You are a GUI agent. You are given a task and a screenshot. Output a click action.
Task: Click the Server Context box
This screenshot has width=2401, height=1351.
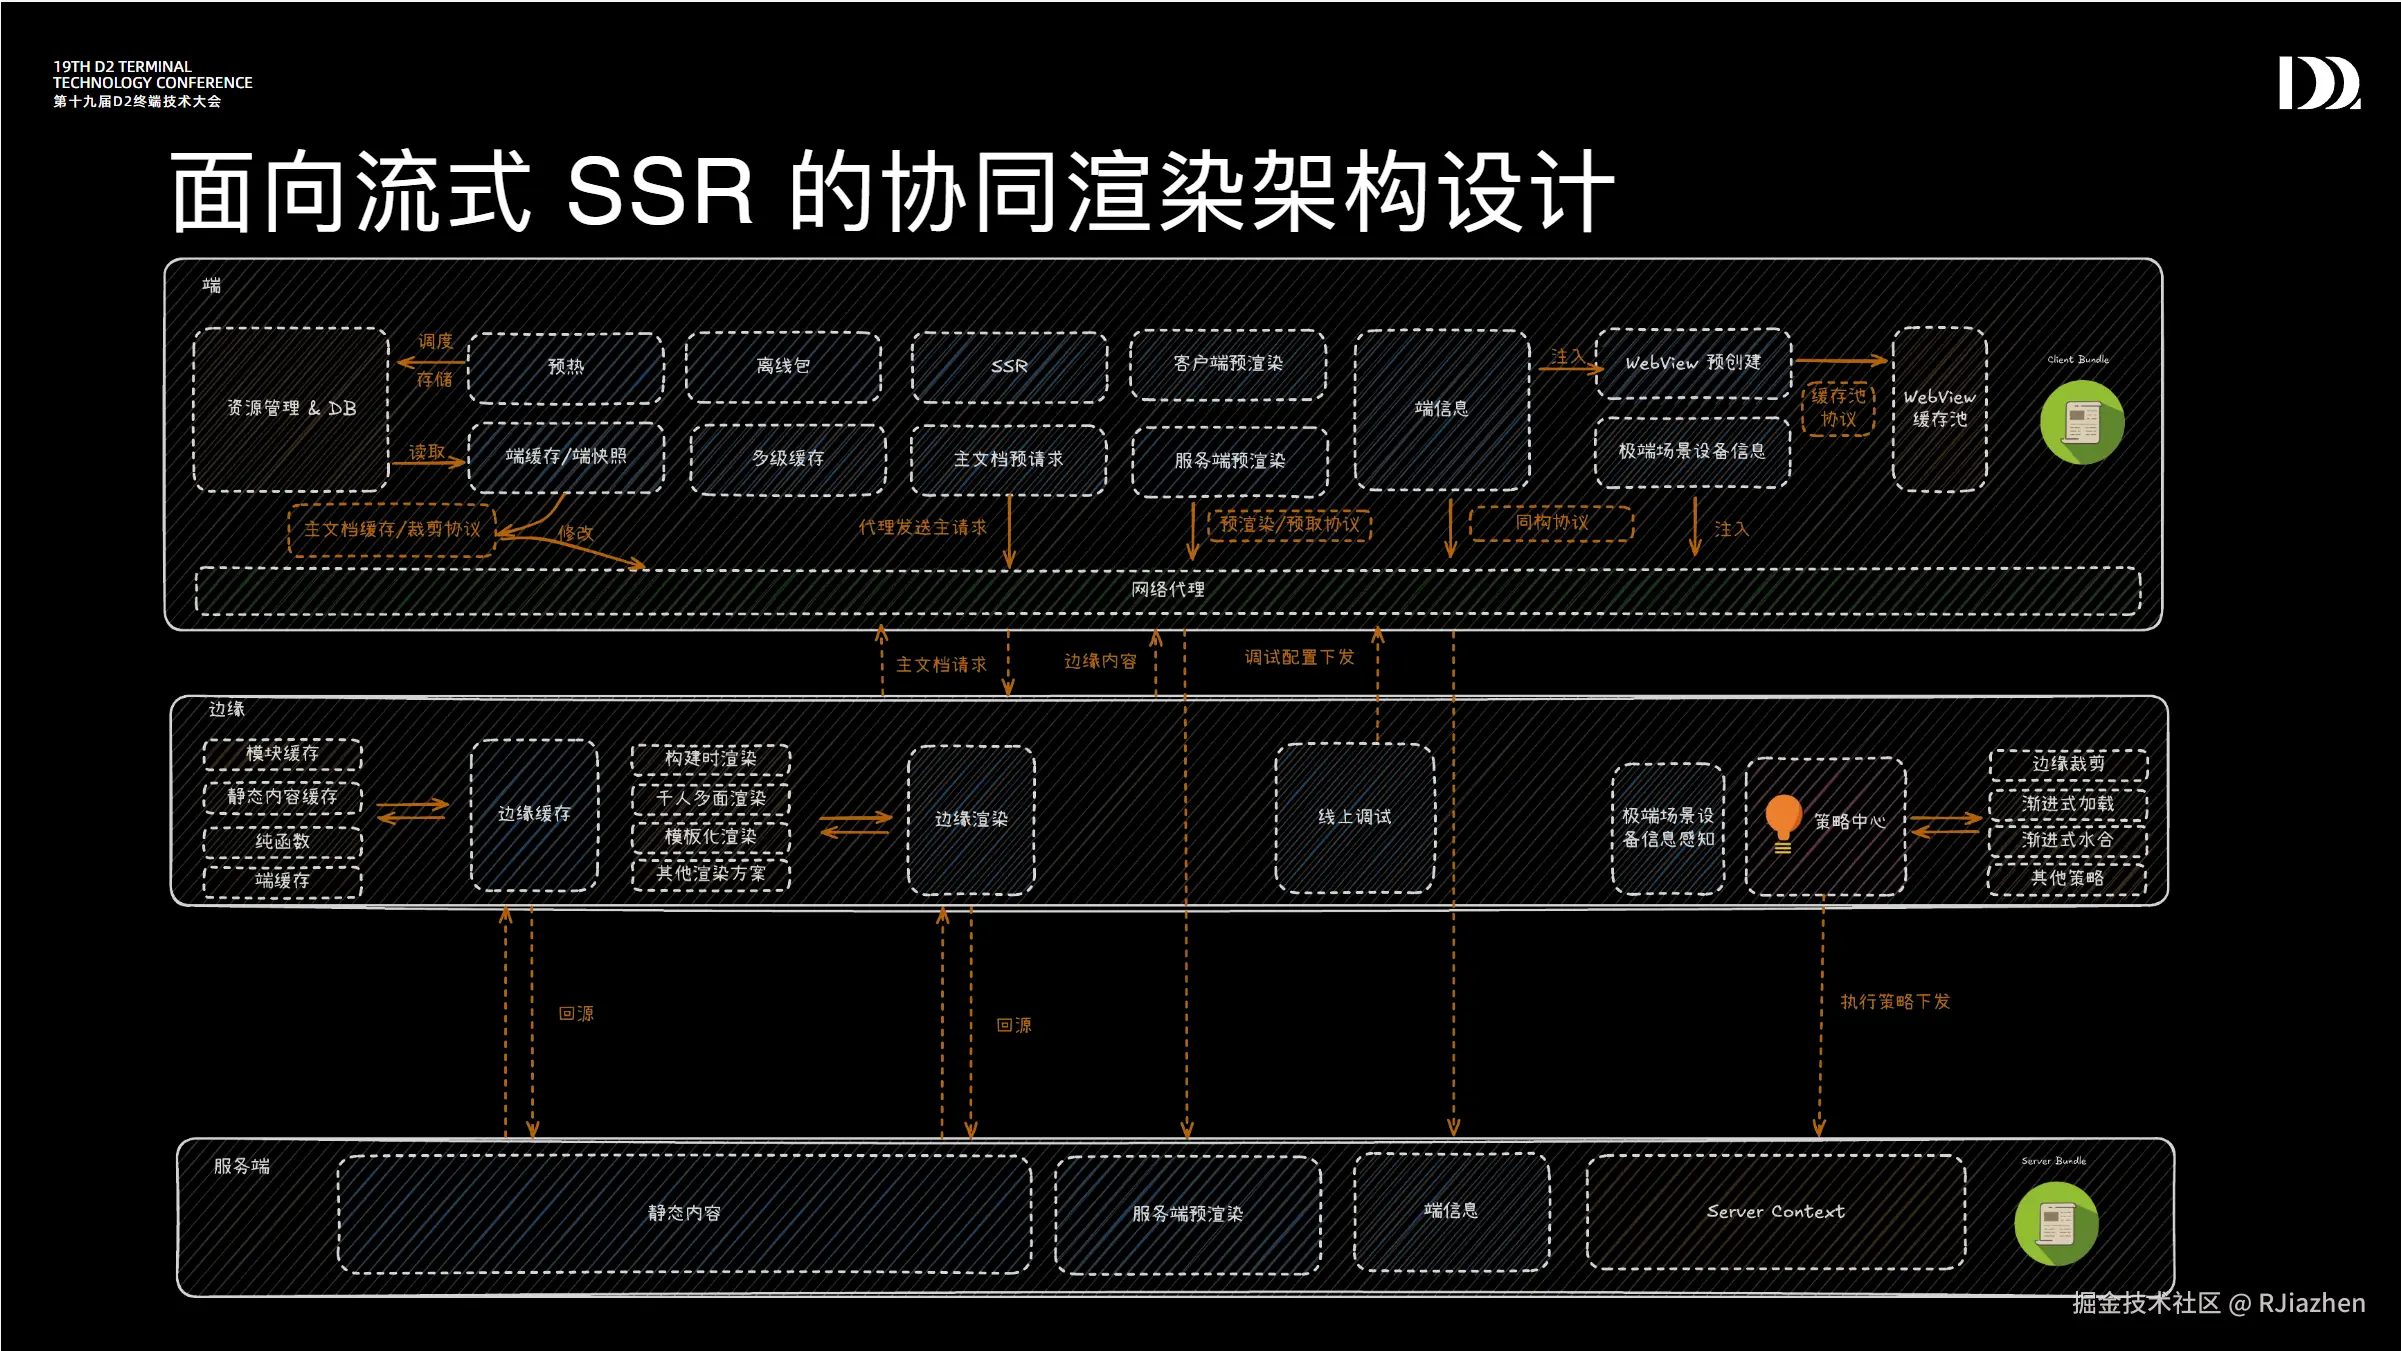coord(1775,1212)
